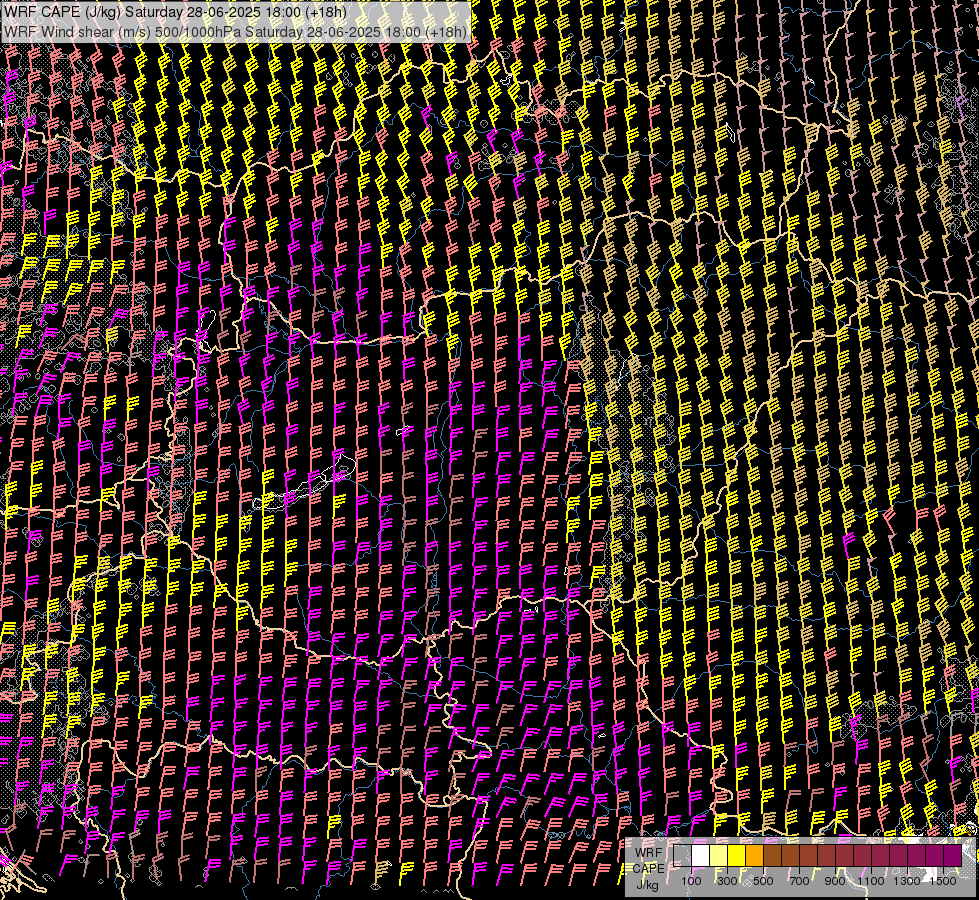Image resolution: width=979 pixels, height=900 pixels.
Task: Click the legend value 1500
Action: pyautogui.click(x=943, y=881)
